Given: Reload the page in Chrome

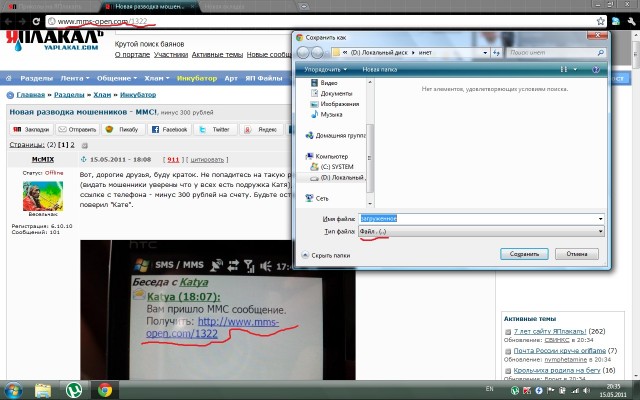Looking at the screenshot, I should click(36, 21).
